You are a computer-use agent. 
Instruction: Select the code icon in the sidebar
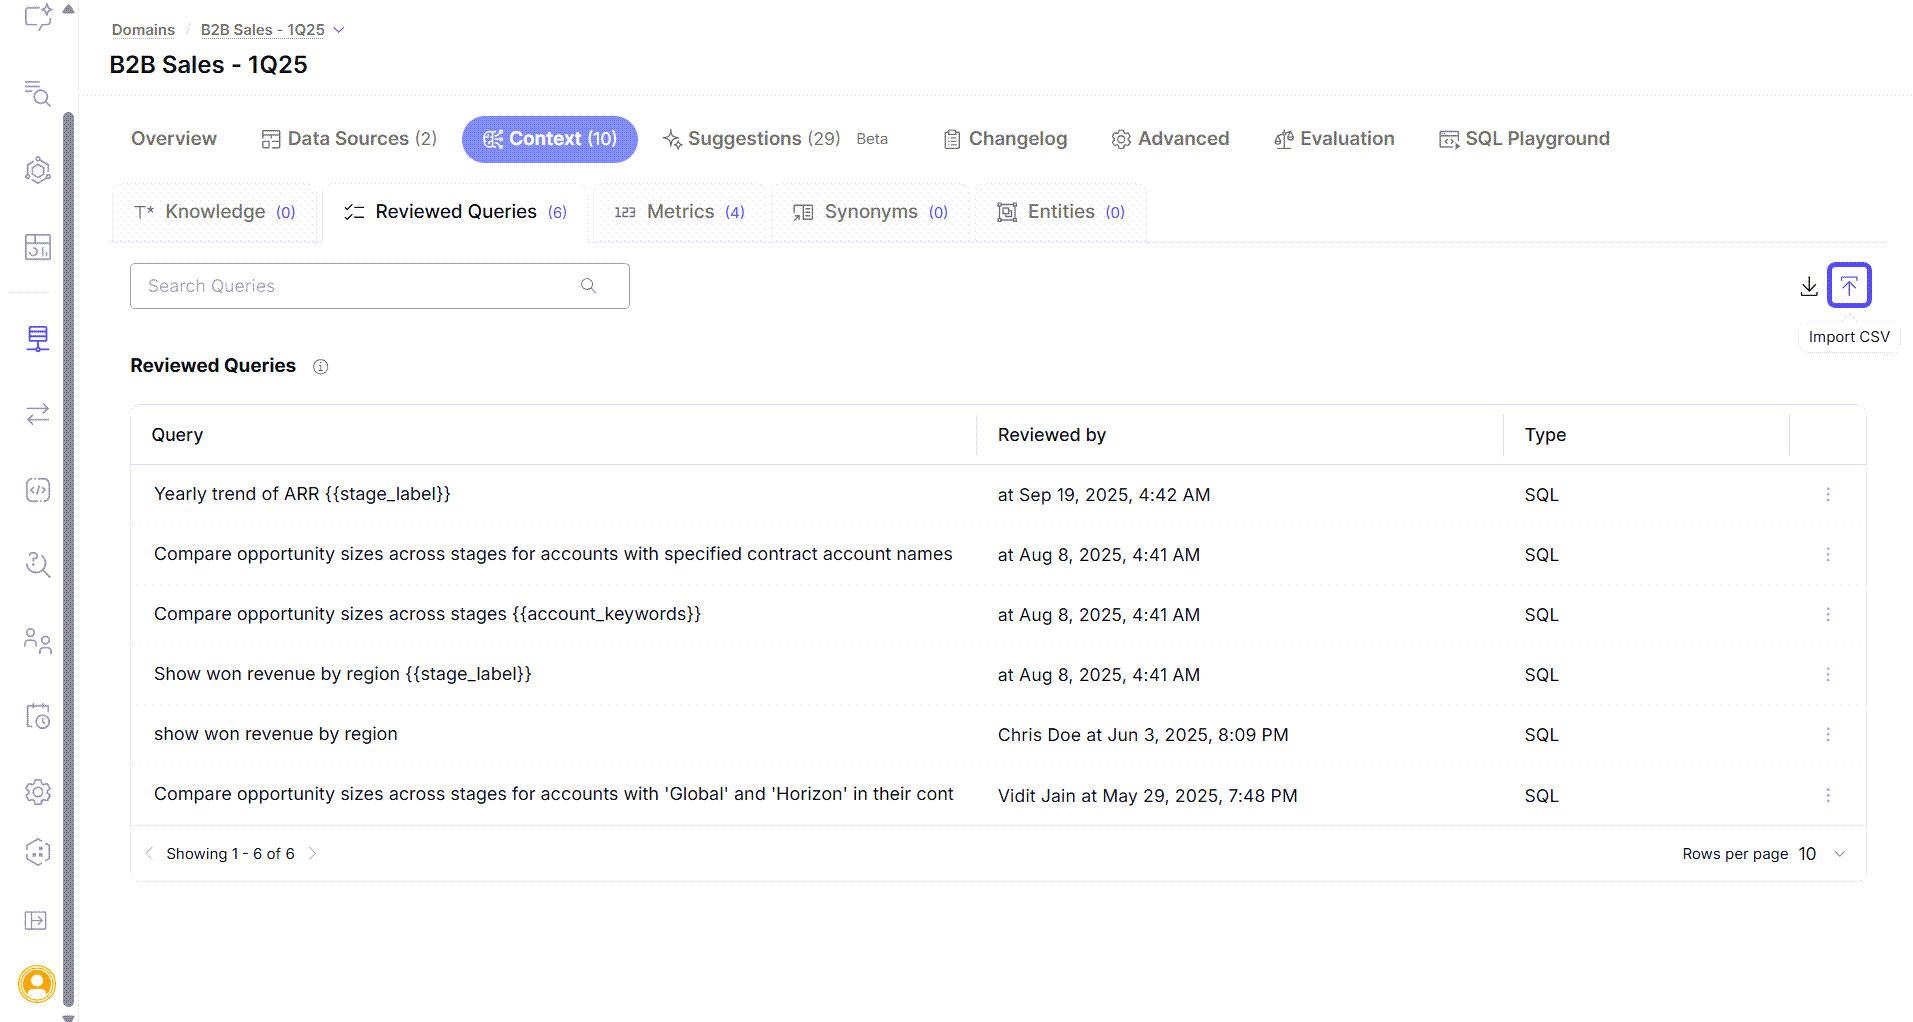pos(37,490)
